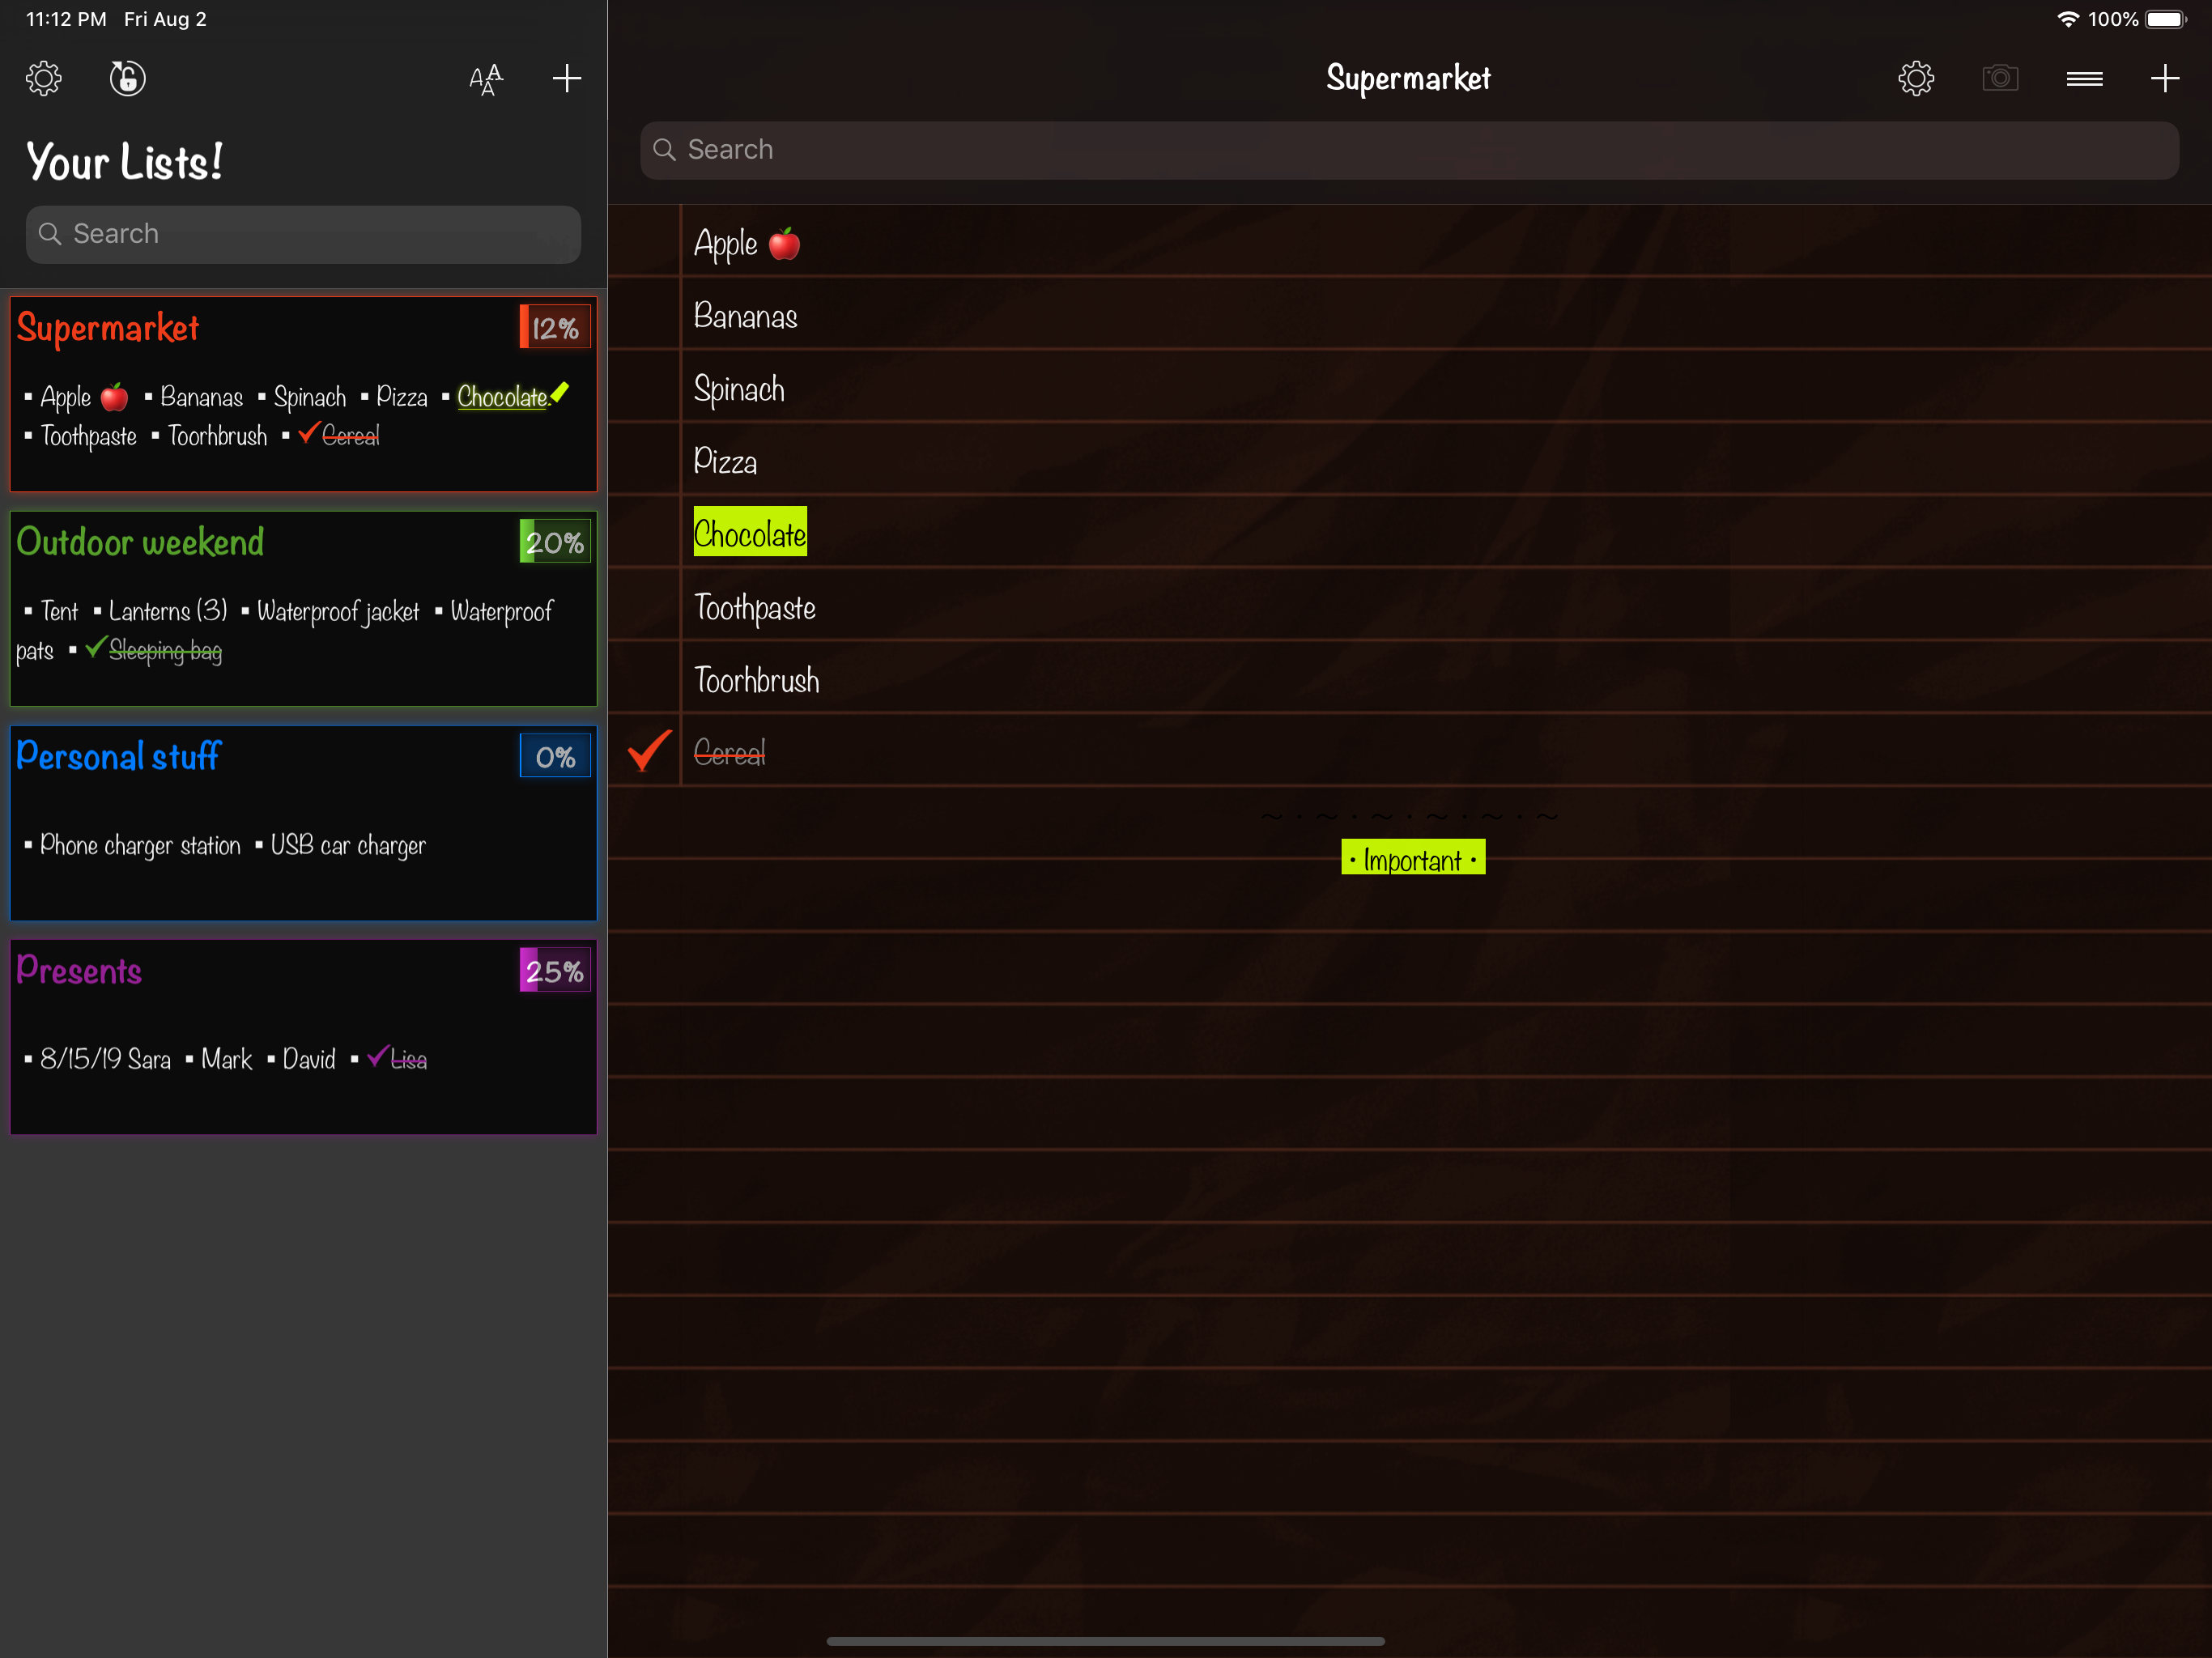Add new item to Supermarket list
Image resolution: width=2212 pixels, height=1658 pixels.
[2164, 78]
